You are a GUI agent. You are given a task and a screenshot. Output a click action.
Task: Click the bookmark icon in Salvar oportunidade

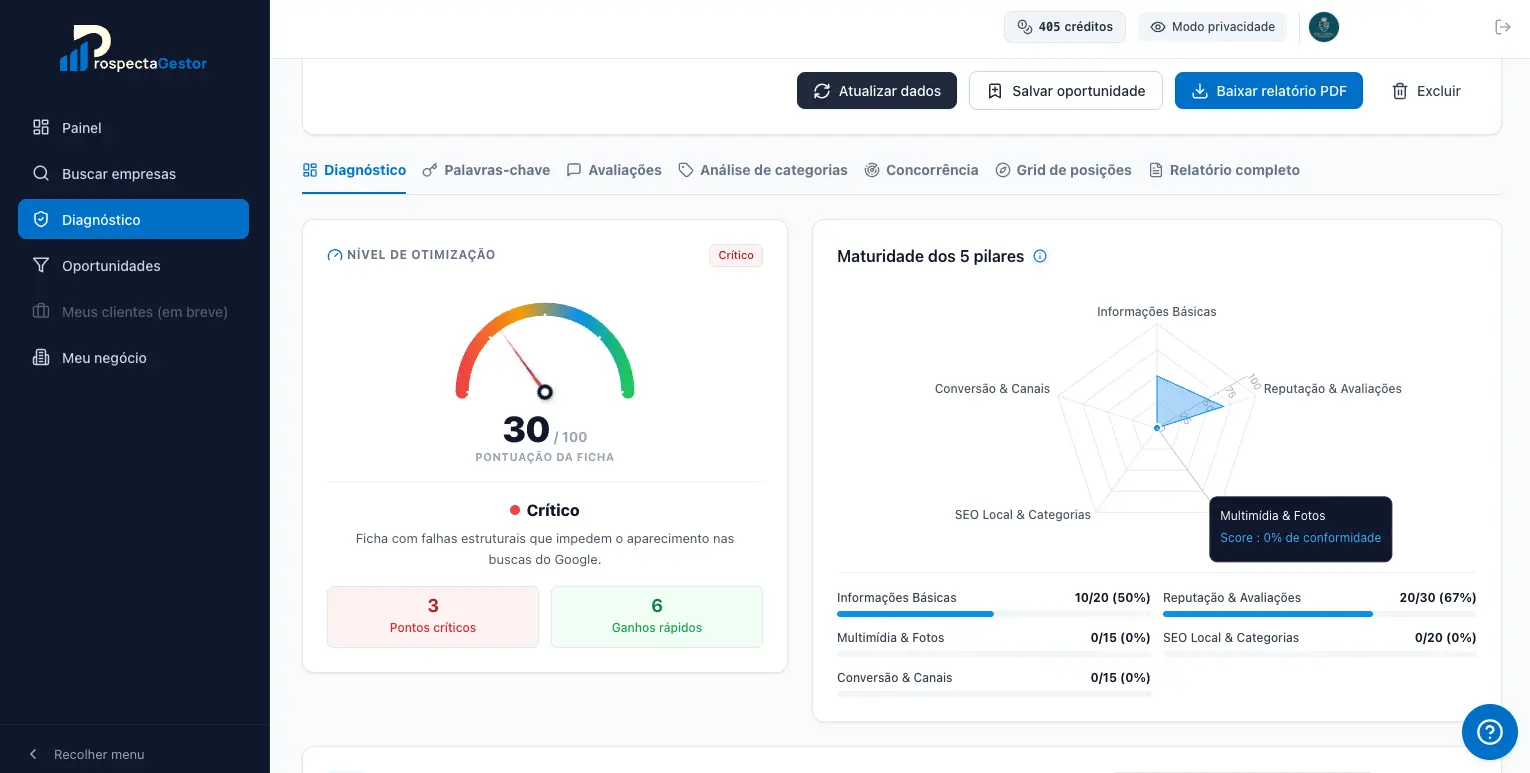point(995,91)
